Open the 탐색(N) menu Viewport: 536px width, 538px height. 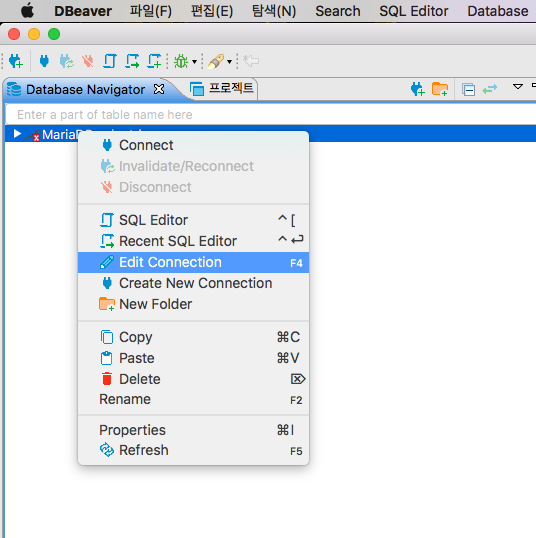[x=274, y=11]
